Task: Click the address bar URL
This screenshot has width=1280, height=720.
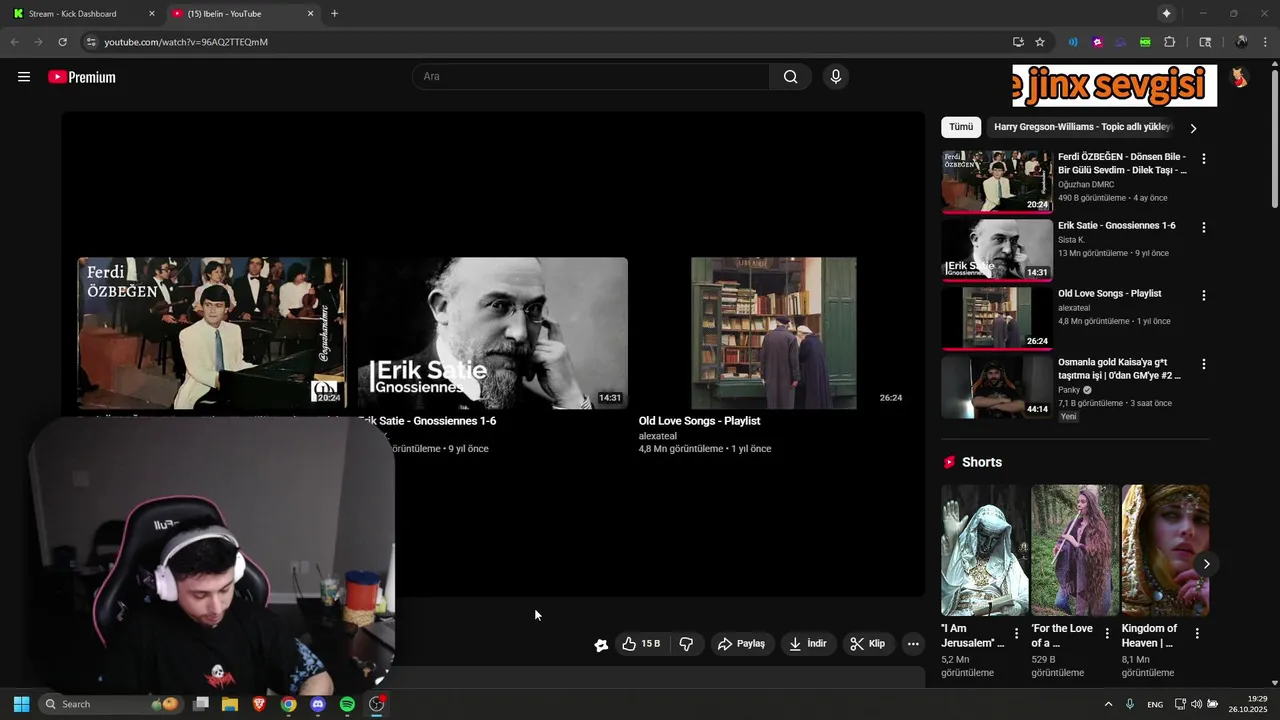Action: coord(186,42)
